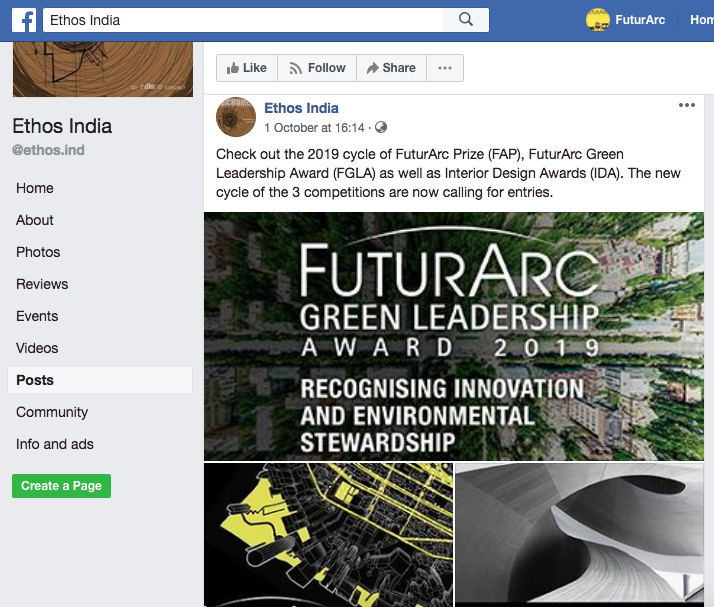Click the Ethos India page title
Viewport: 714px width, 607px height.
coord(62,126)
